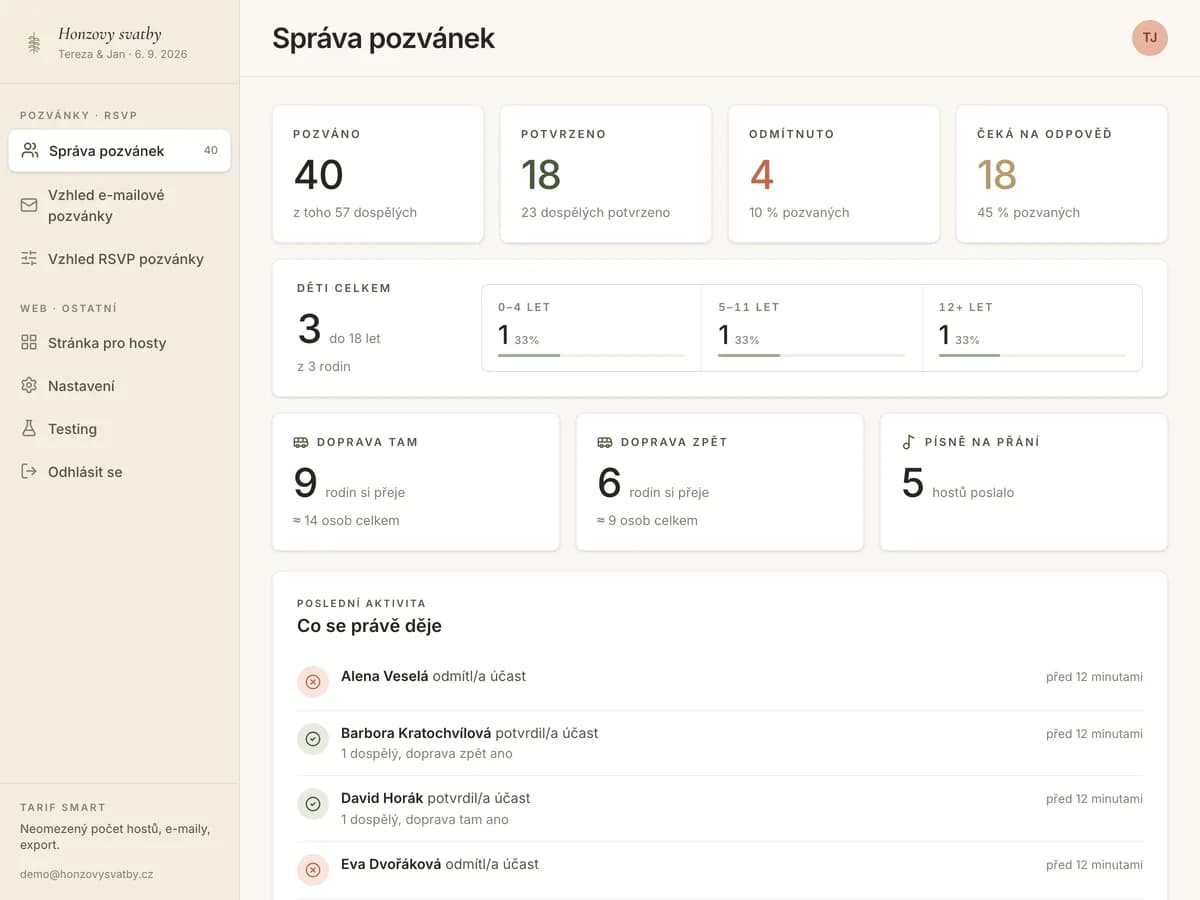This screenshot has width=1200, height=900.
Task: Open Vzhled e-mailové pozvánky page
Action: pyautogui.click(x=119, y=205)
